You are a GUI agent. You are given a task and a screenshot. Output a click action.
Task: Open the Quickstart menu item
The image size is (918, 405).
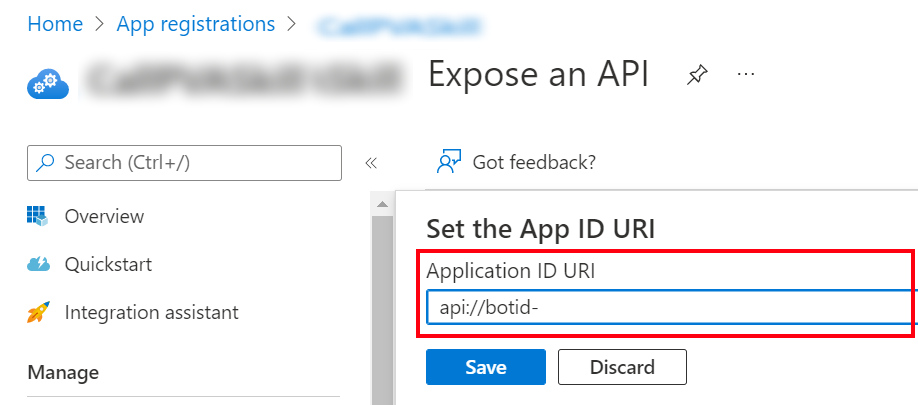[x=108, y=265]
